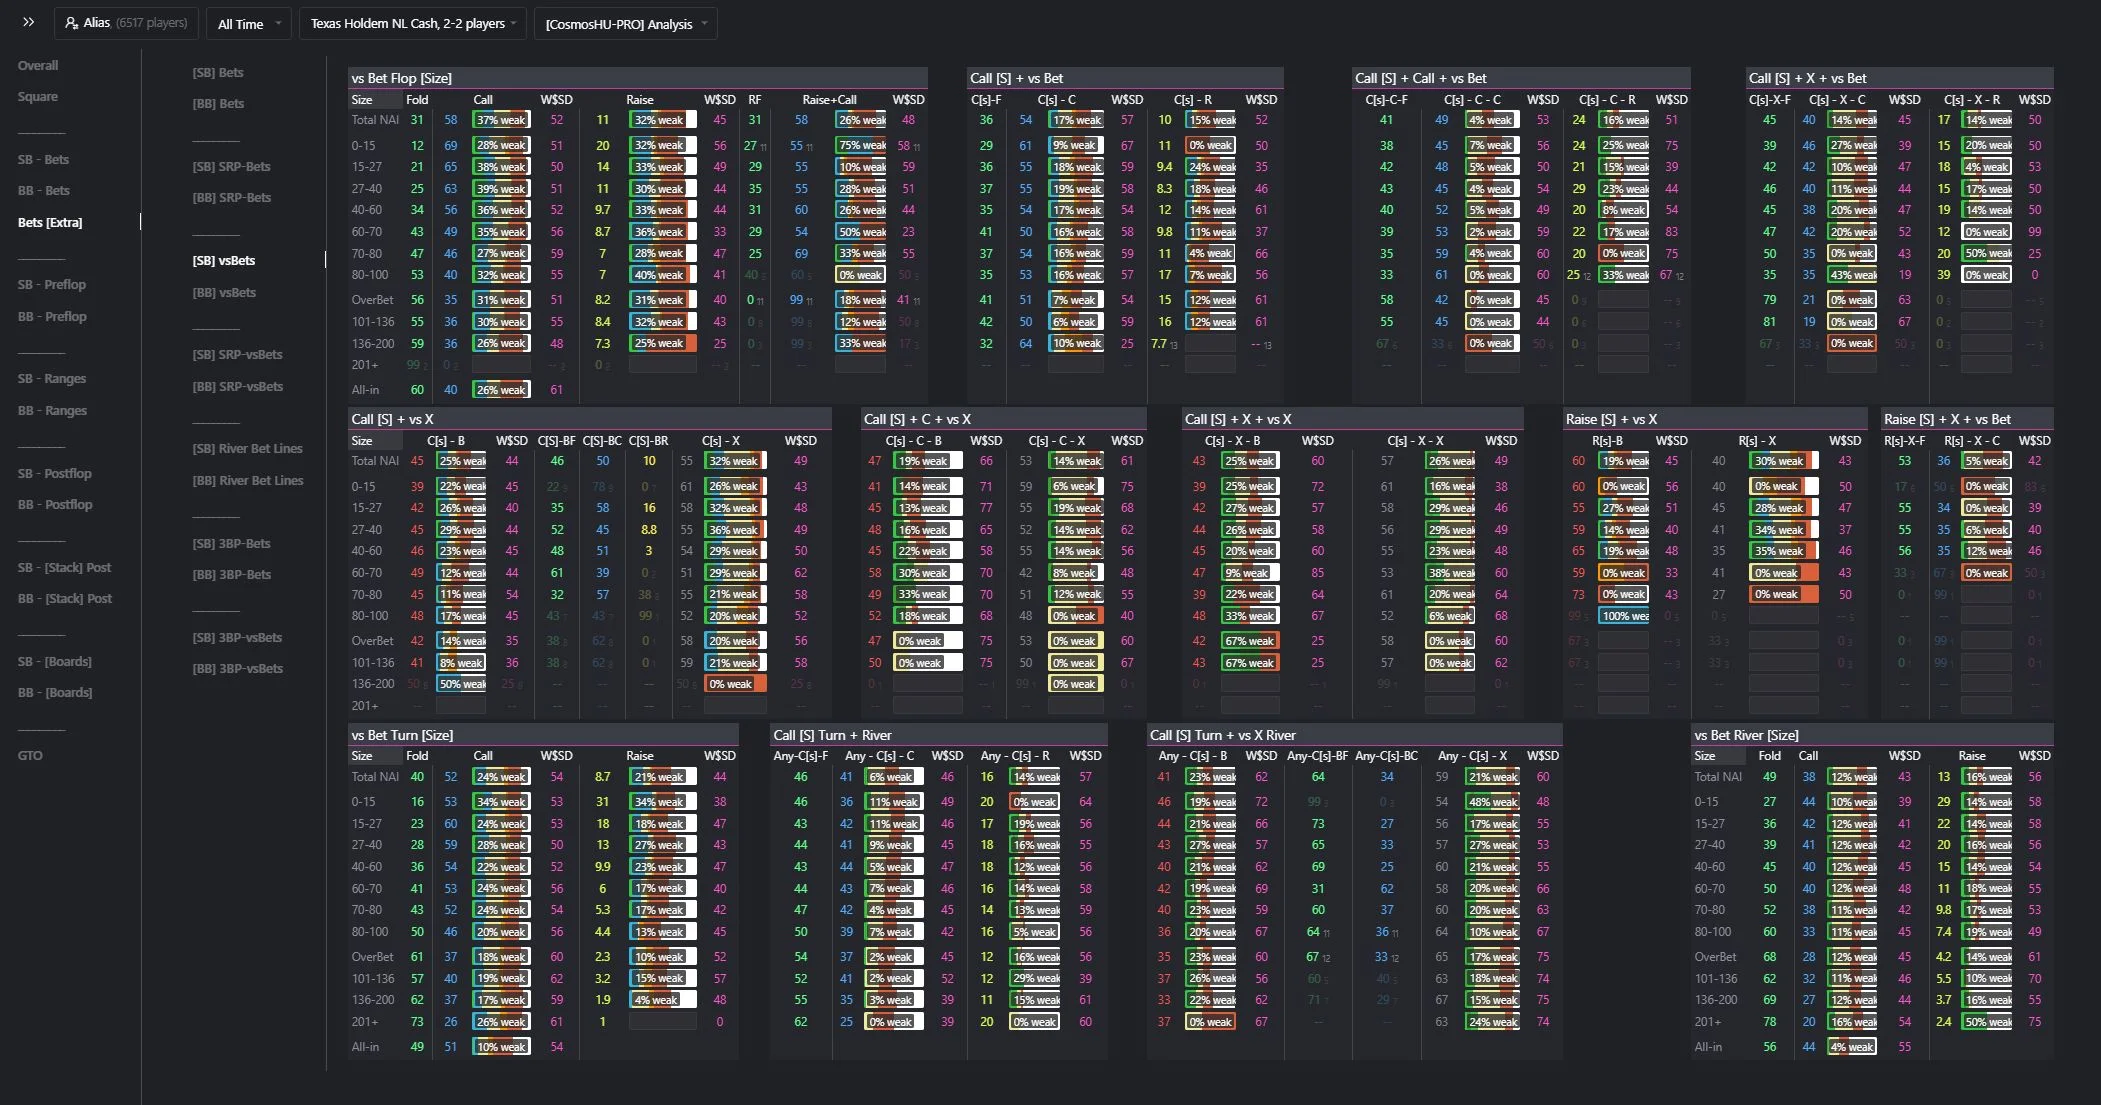Open [SB] River Bet Lines report

247,449
